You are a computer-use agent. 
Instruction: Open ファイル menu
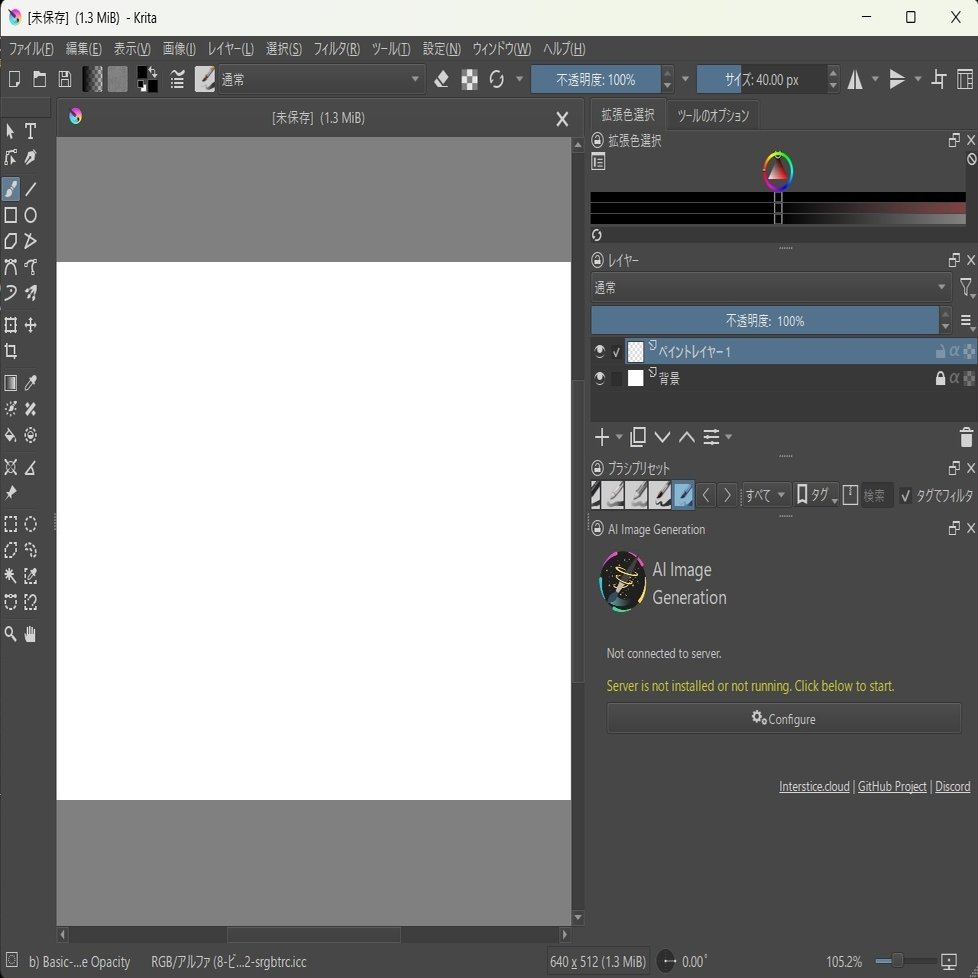click(31, 49)
